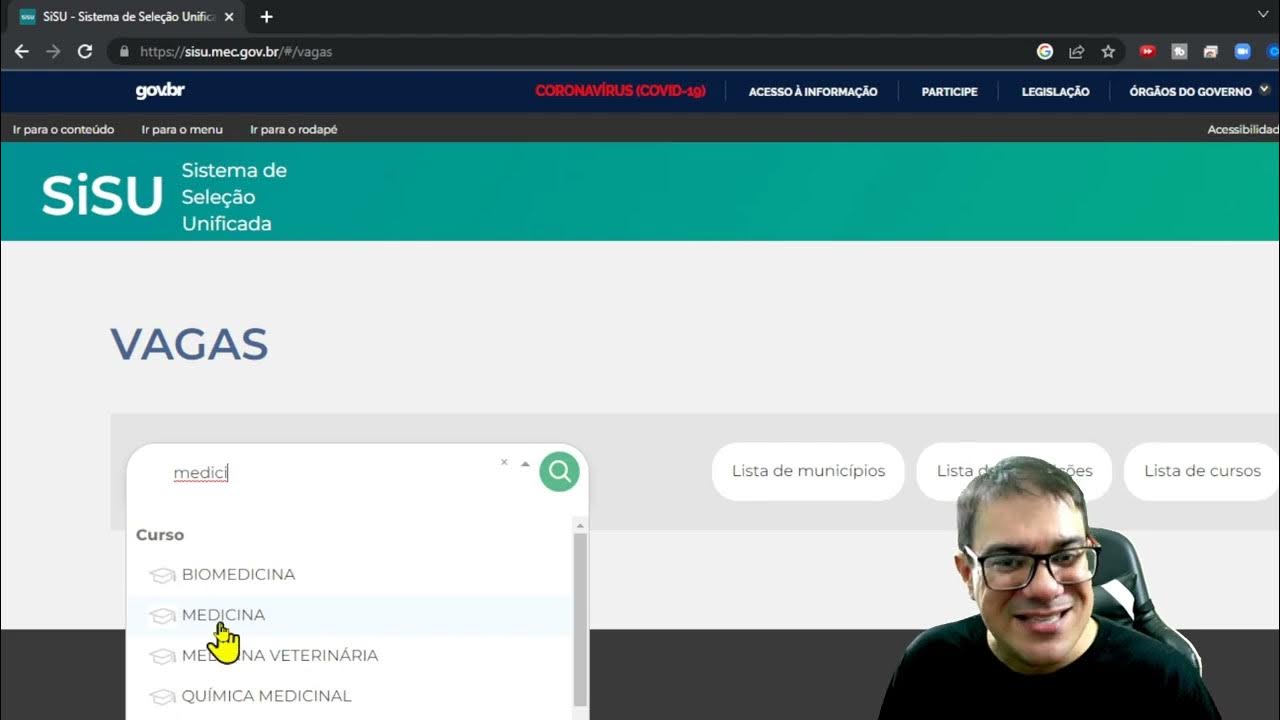Click the stacked windows extension icon
Image resolution: width=1280 pixels, height=720 pixels.
point(1211,51)
